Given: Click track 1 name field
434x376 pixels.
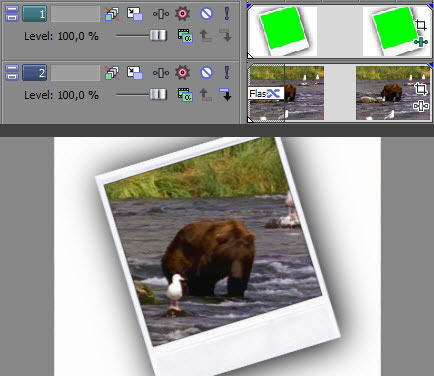Looking at the screenshot, I should point(75,14).
